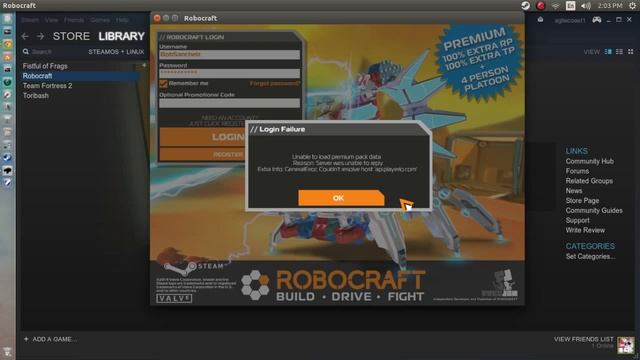Open the News link
Screen dimensions: 640x360
(x=574, y=191)
